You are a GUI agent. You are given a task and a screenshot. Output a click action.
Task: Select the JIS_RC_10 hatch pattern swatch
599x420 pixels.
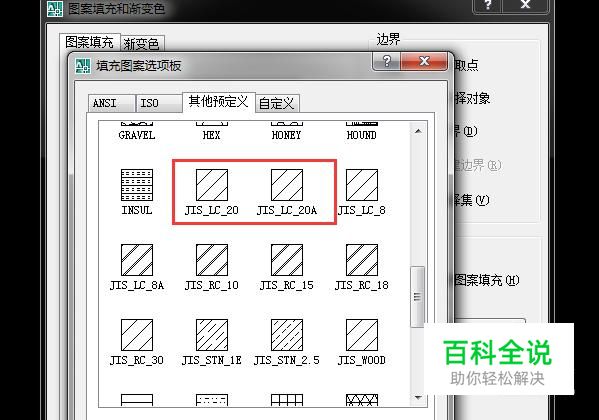[x=212, y=260]
